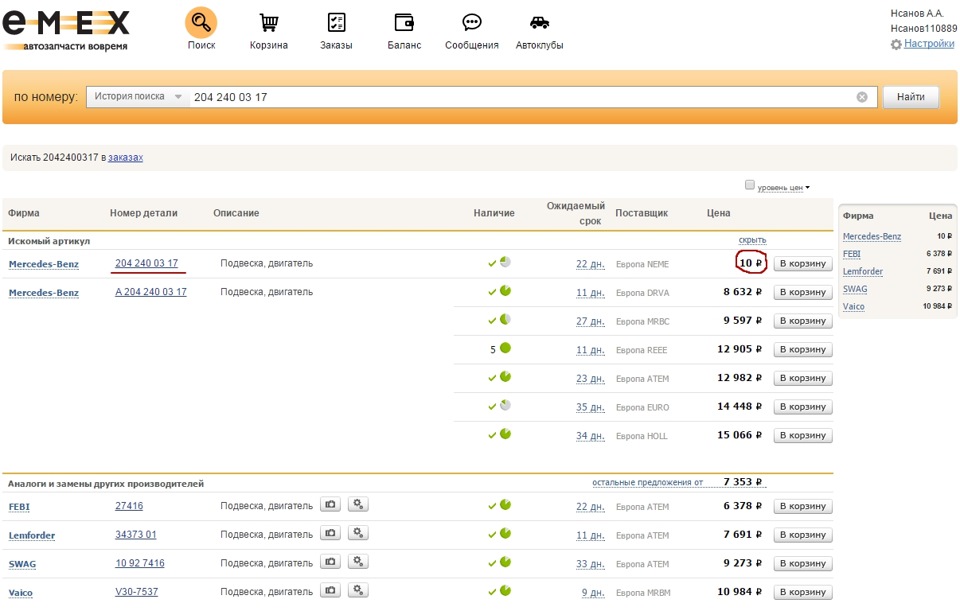Click the 22 дн. term in NEME row
The image size is (960, 611).
[x=590, y=264]
